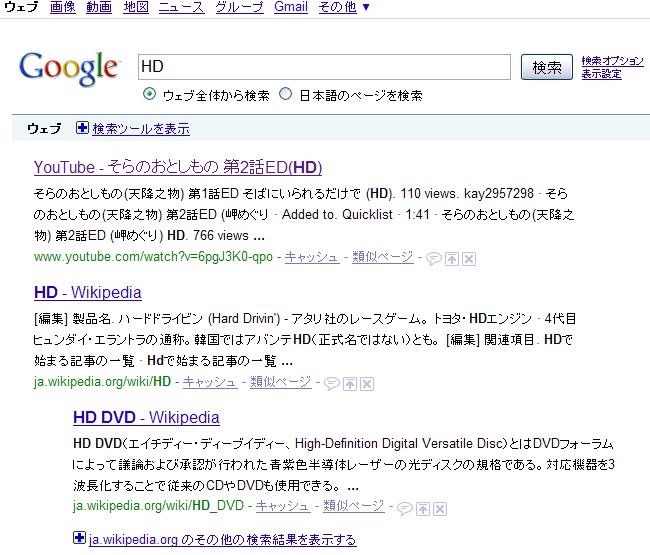Click into the search box containing HD

click(x=324, y=67)
